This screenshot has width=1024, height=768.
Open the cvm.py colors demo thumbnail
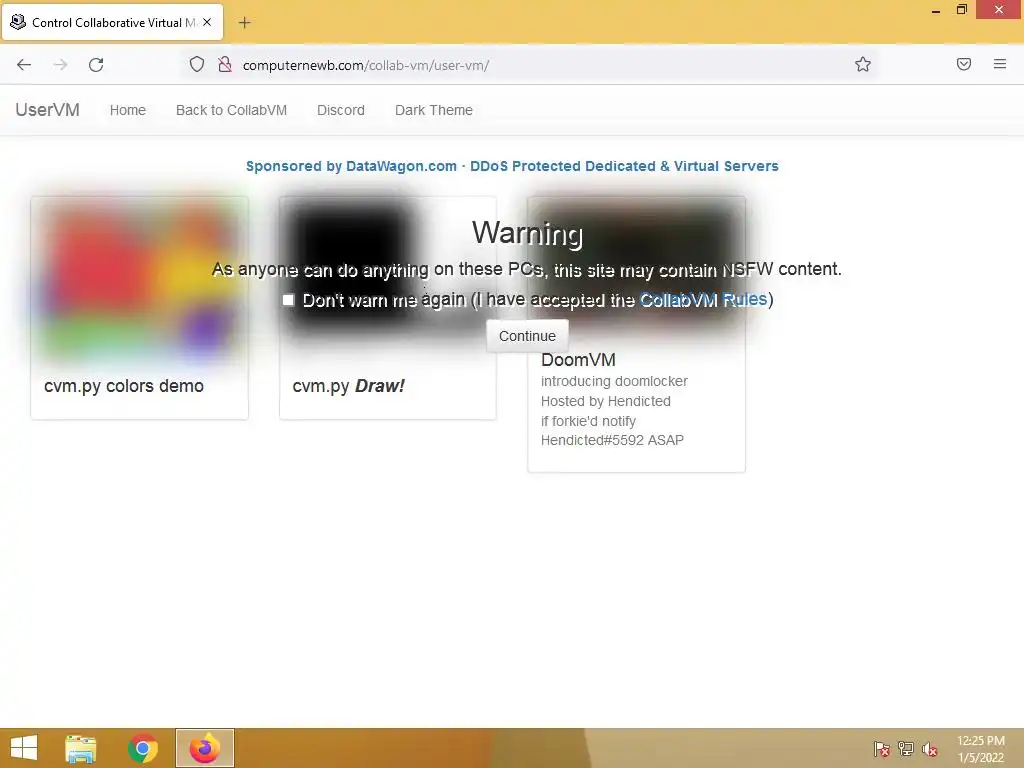pos(139,281)
